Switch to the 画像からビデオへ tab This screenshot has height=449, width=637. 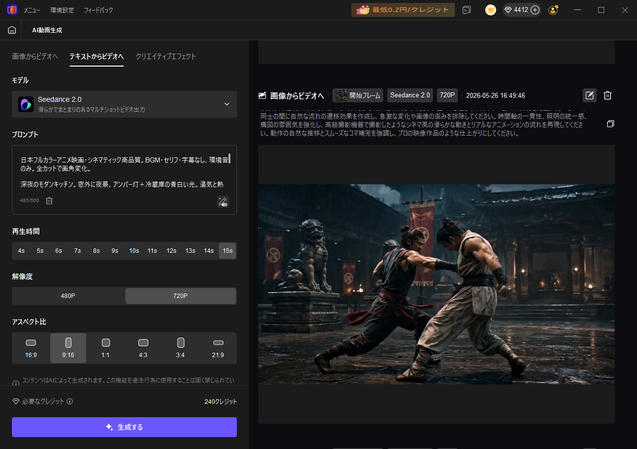pyautogui.click(x=35, y=56)
